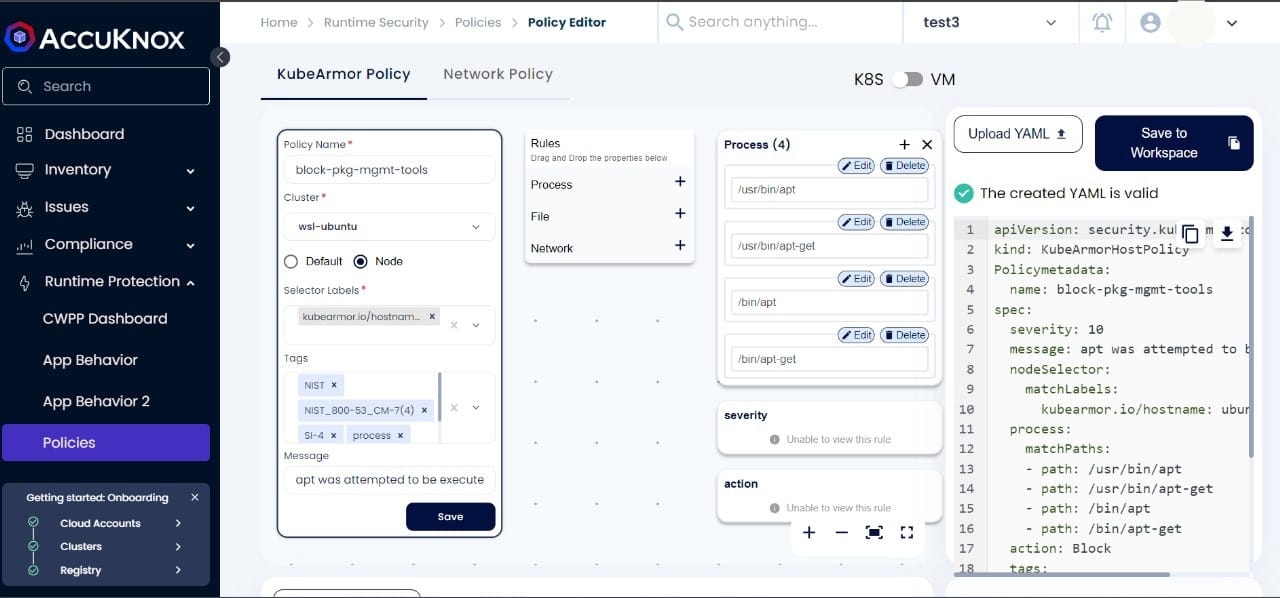Zoom out on the policy canvas
This screenshot has height=598, width=1280.
point(841,533)
